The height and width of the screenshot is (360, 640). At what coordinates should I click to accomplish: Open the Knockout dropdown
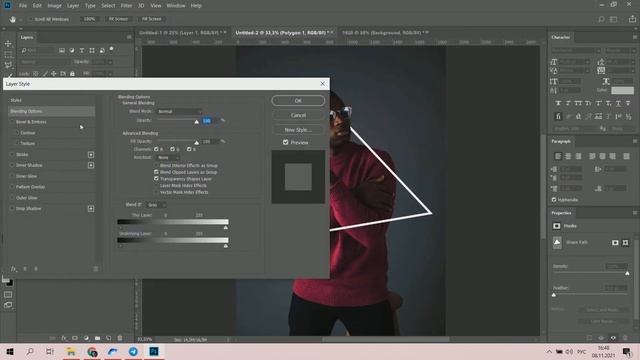coord(168,158)
